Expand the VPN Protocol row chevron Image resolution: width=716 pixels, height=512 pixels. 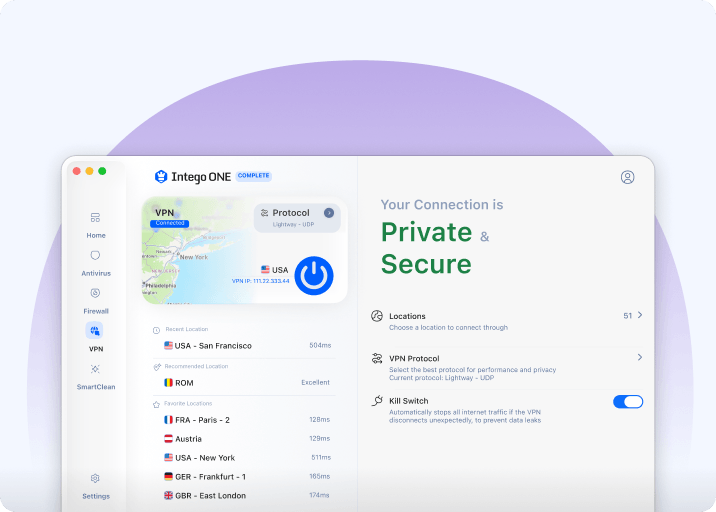pos(640,357)
